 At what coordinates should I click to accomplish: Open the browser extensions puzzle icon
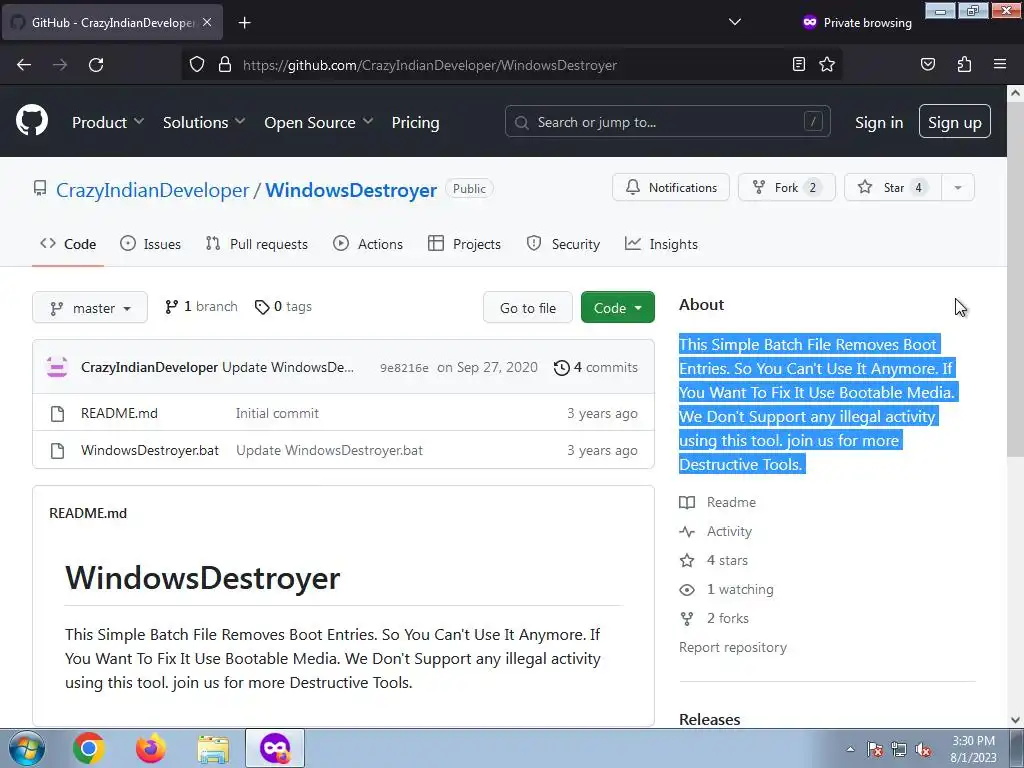point(964,64)
